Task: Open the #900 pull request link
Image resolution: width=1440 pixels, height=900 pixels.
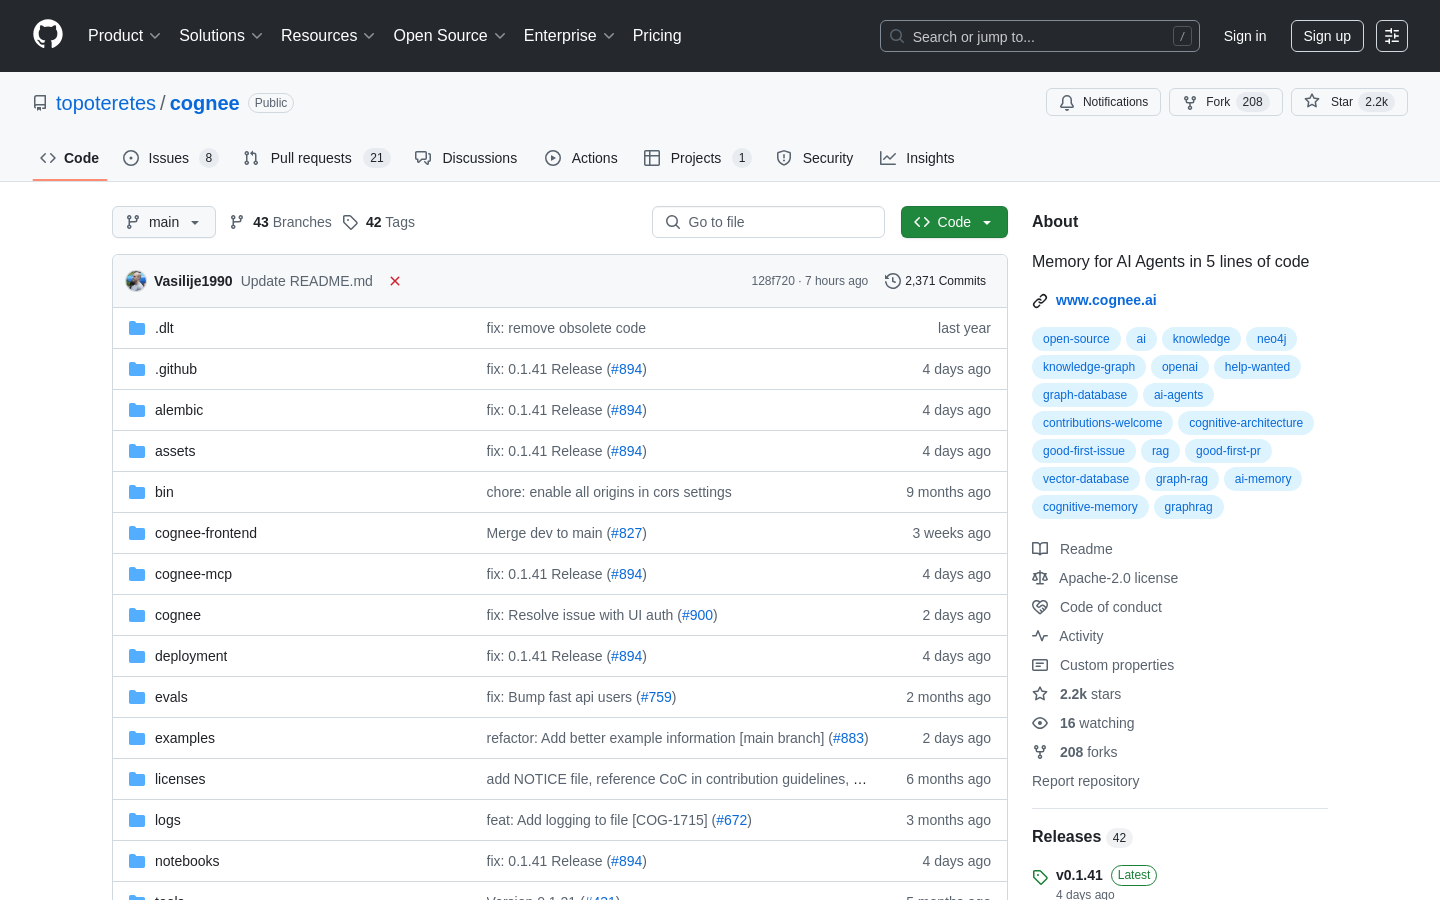Action: point(697,615)
